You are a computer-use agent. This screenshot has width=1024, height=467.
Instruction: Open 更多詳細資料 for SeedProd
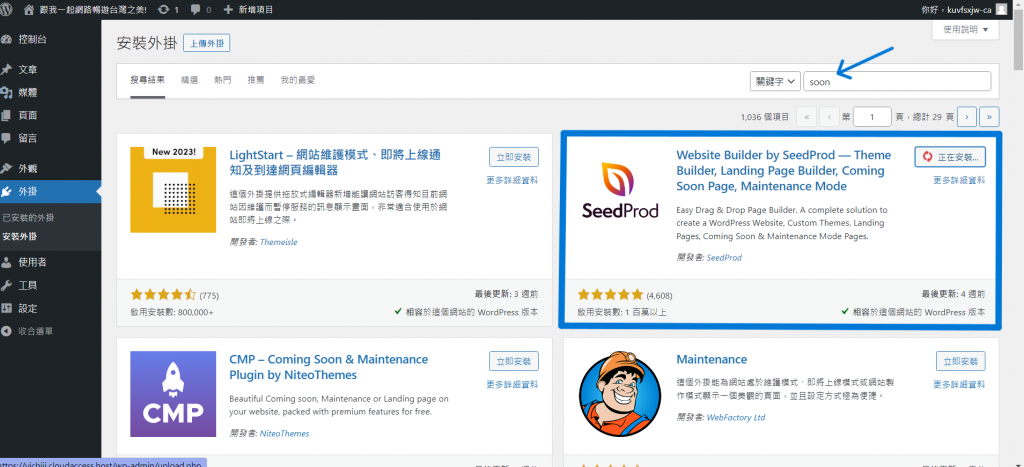pyautogui.click(x=959, y=180)
